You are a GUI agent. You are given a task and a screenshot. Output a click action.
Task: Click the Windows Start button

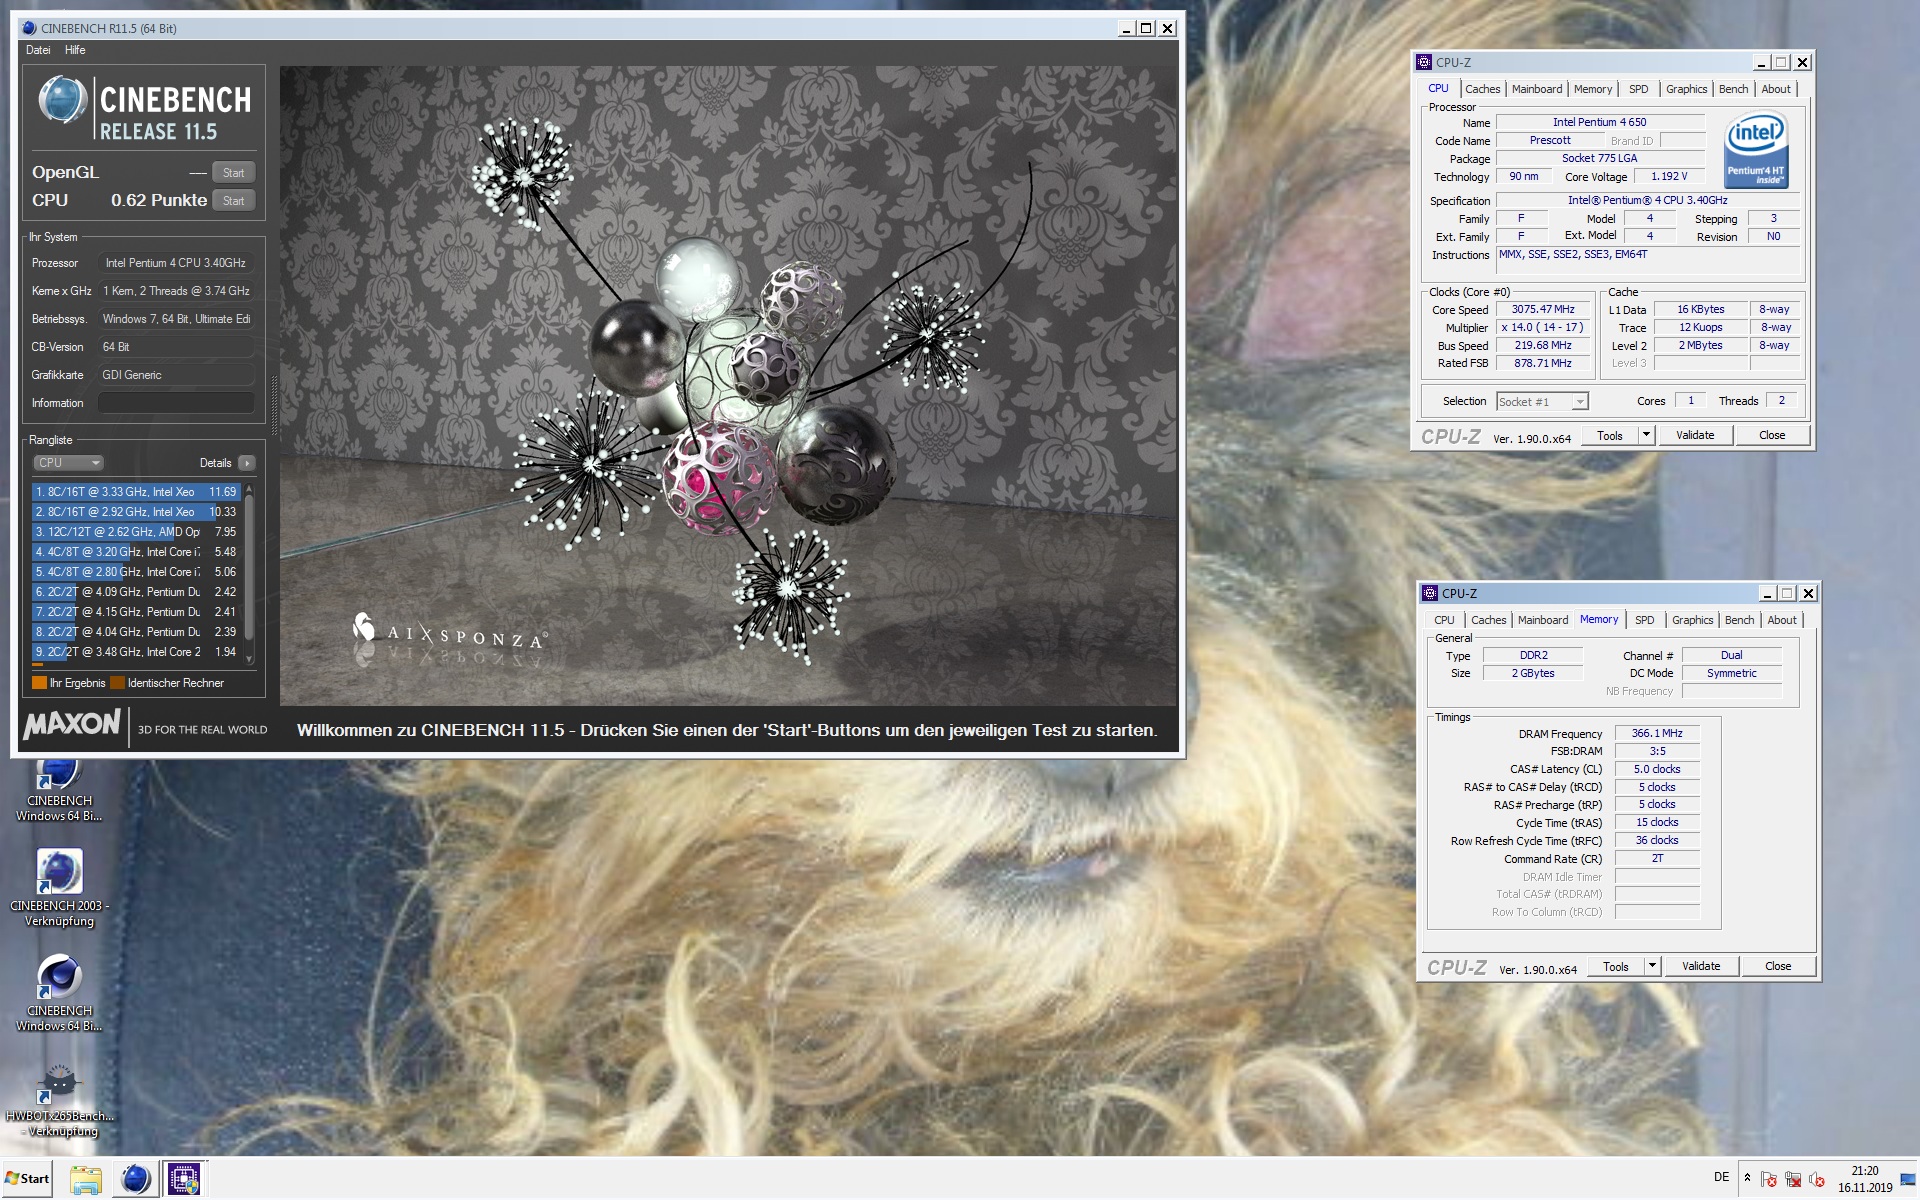27,1178
